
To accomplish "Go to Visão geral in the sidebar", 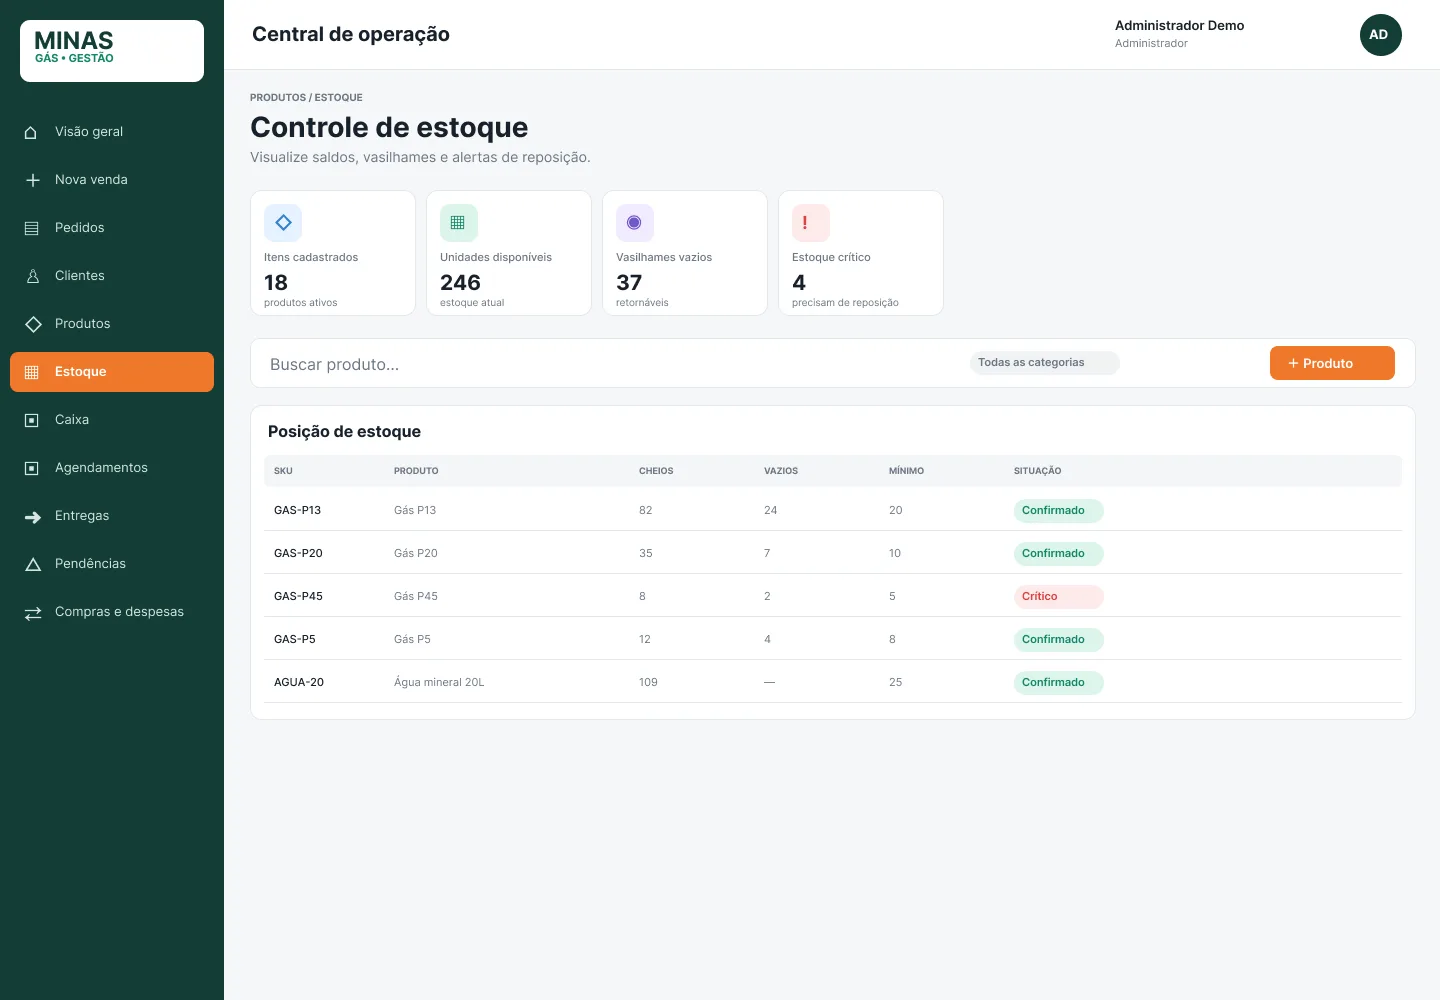I will pyautogui.click(x=112, y=132).
